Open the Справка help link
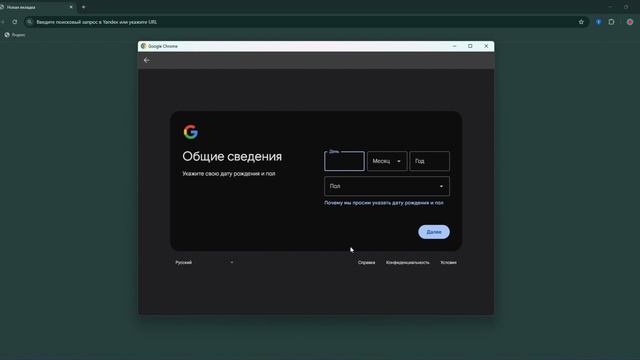 tap(367, 262)
